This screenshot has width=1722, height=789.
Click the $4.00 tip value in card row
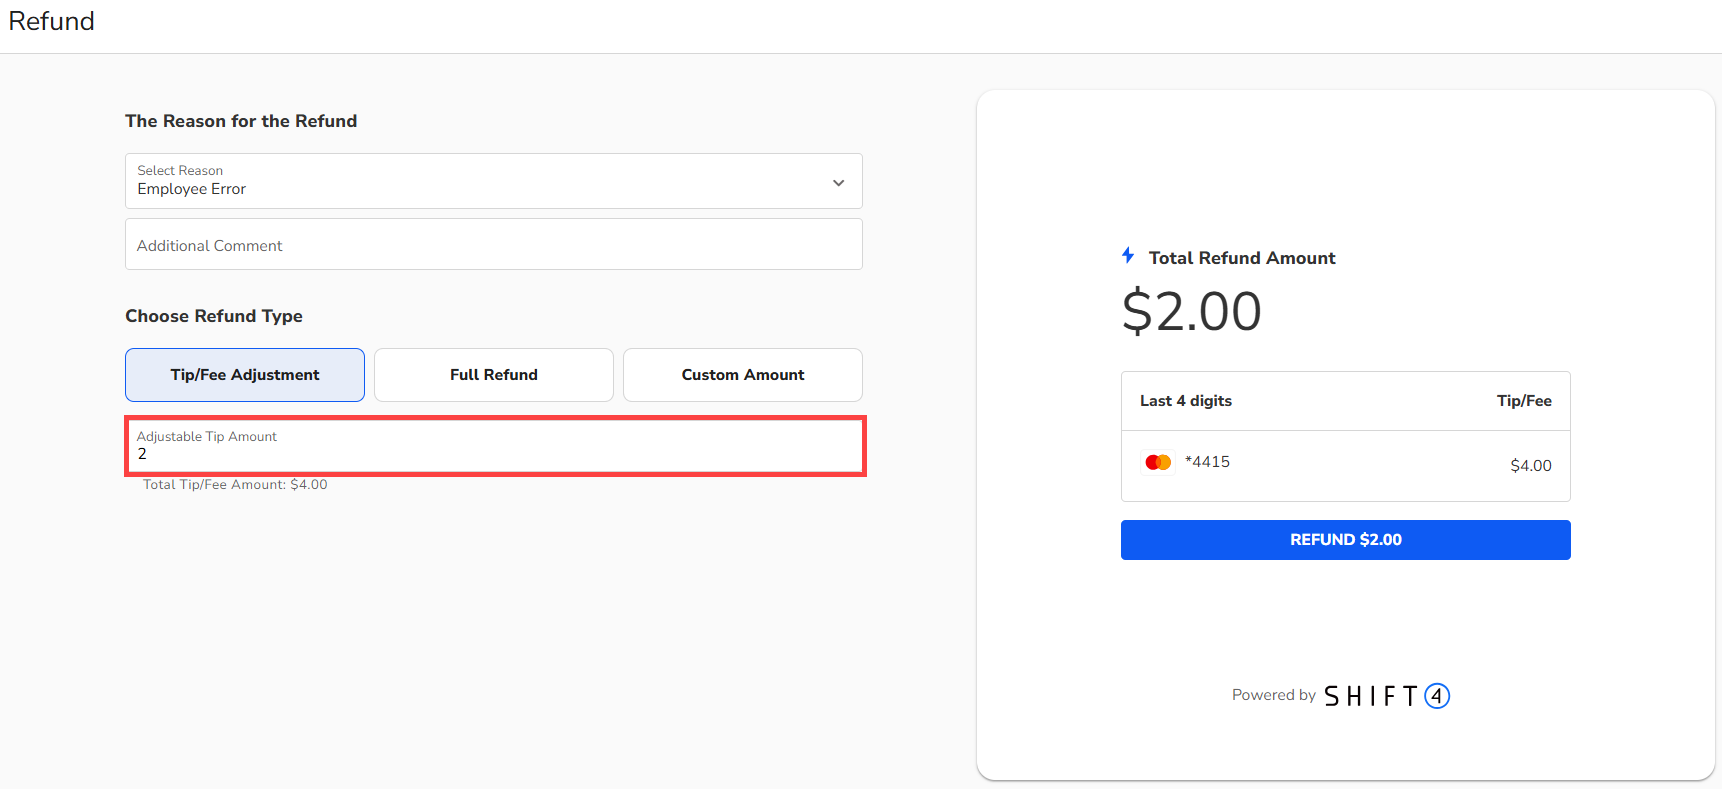(x=1530, y=466)
